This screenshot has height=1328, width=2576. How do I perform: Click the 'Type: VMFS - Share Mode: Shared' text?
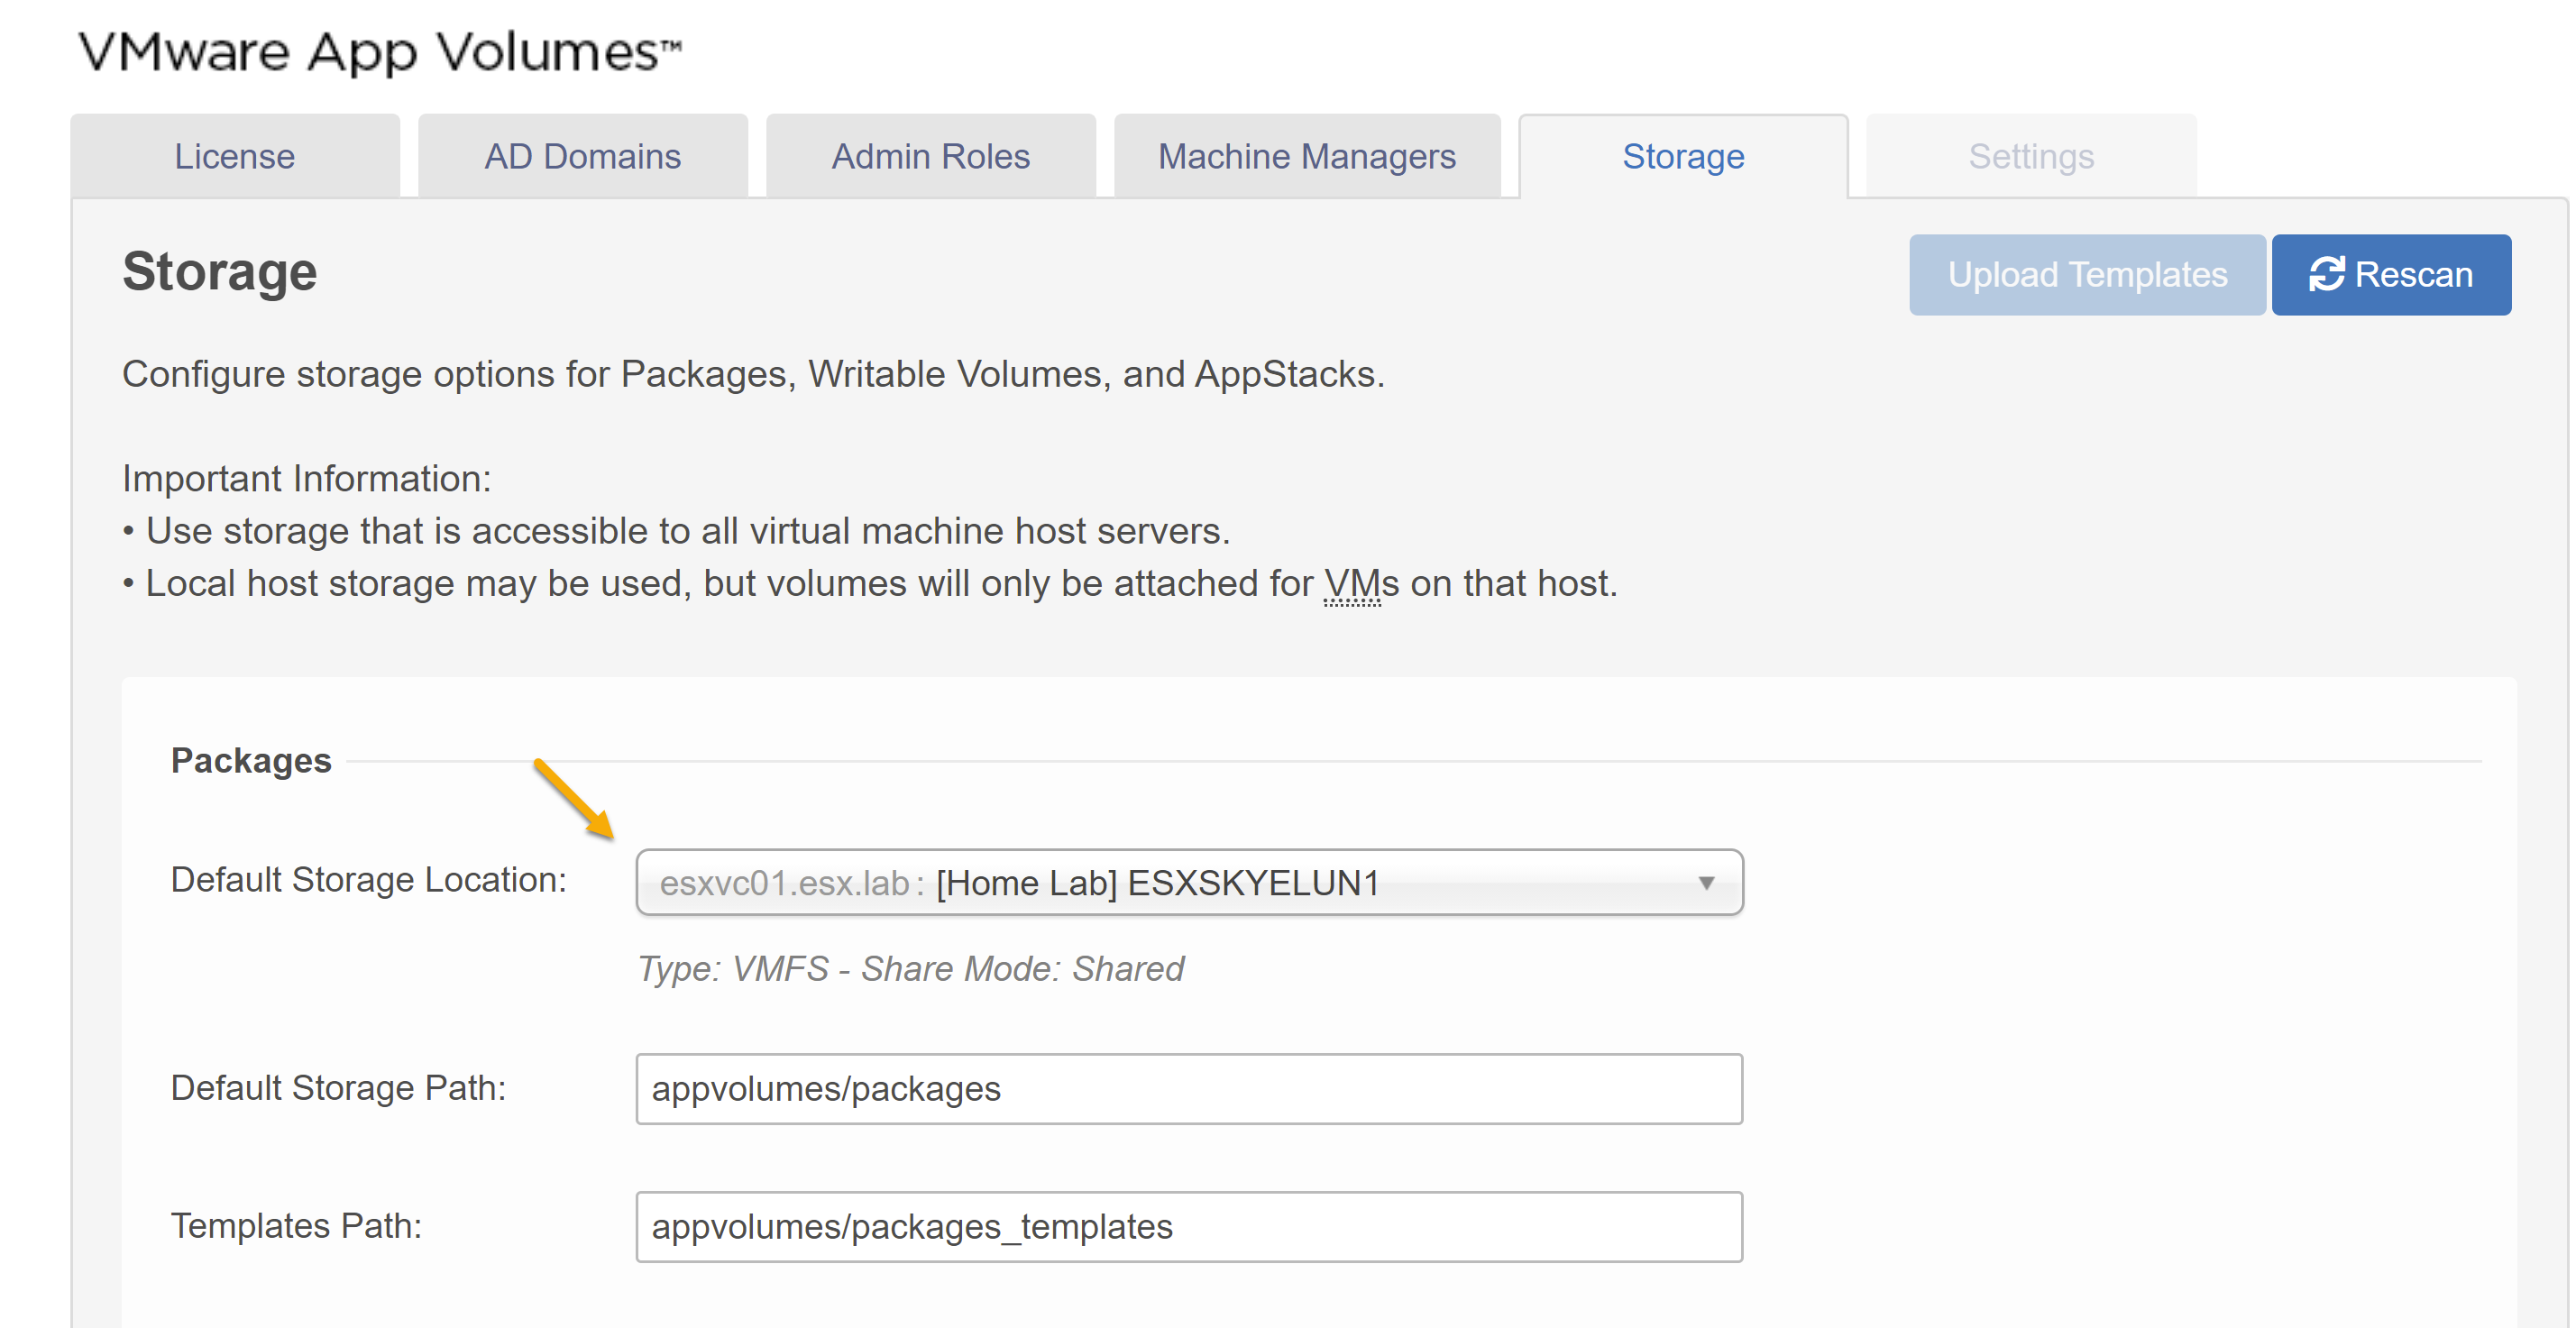click(x=910, y=969)
